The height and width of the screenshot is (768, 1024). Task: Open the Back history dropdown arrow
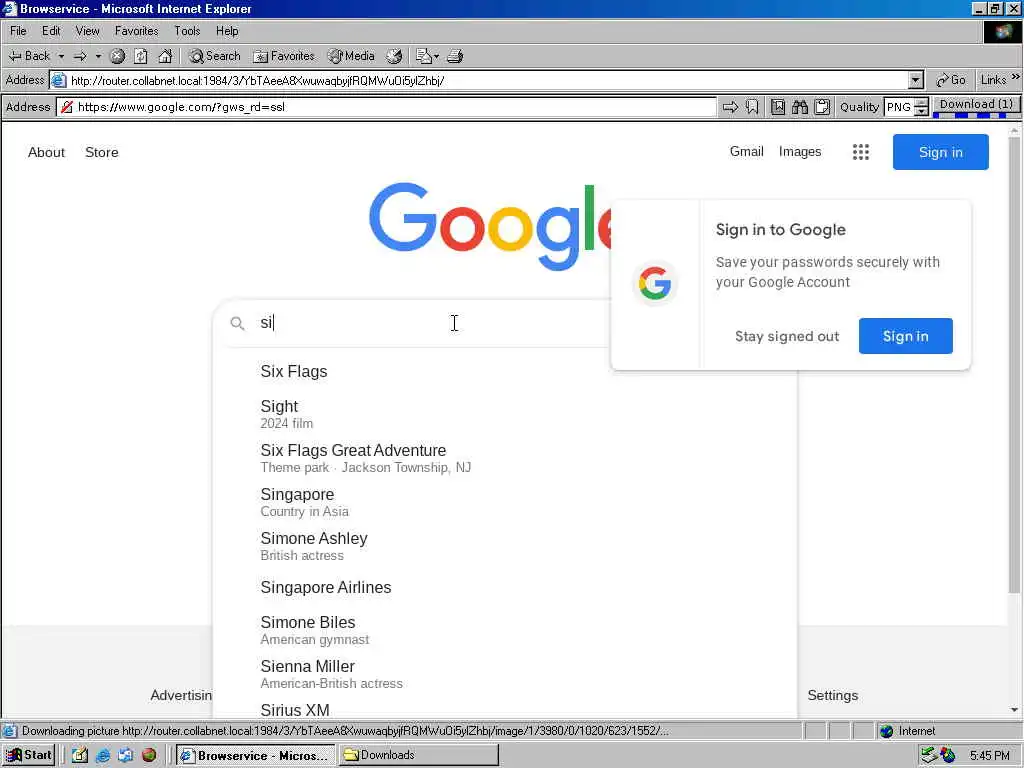[x=61, y=56]
